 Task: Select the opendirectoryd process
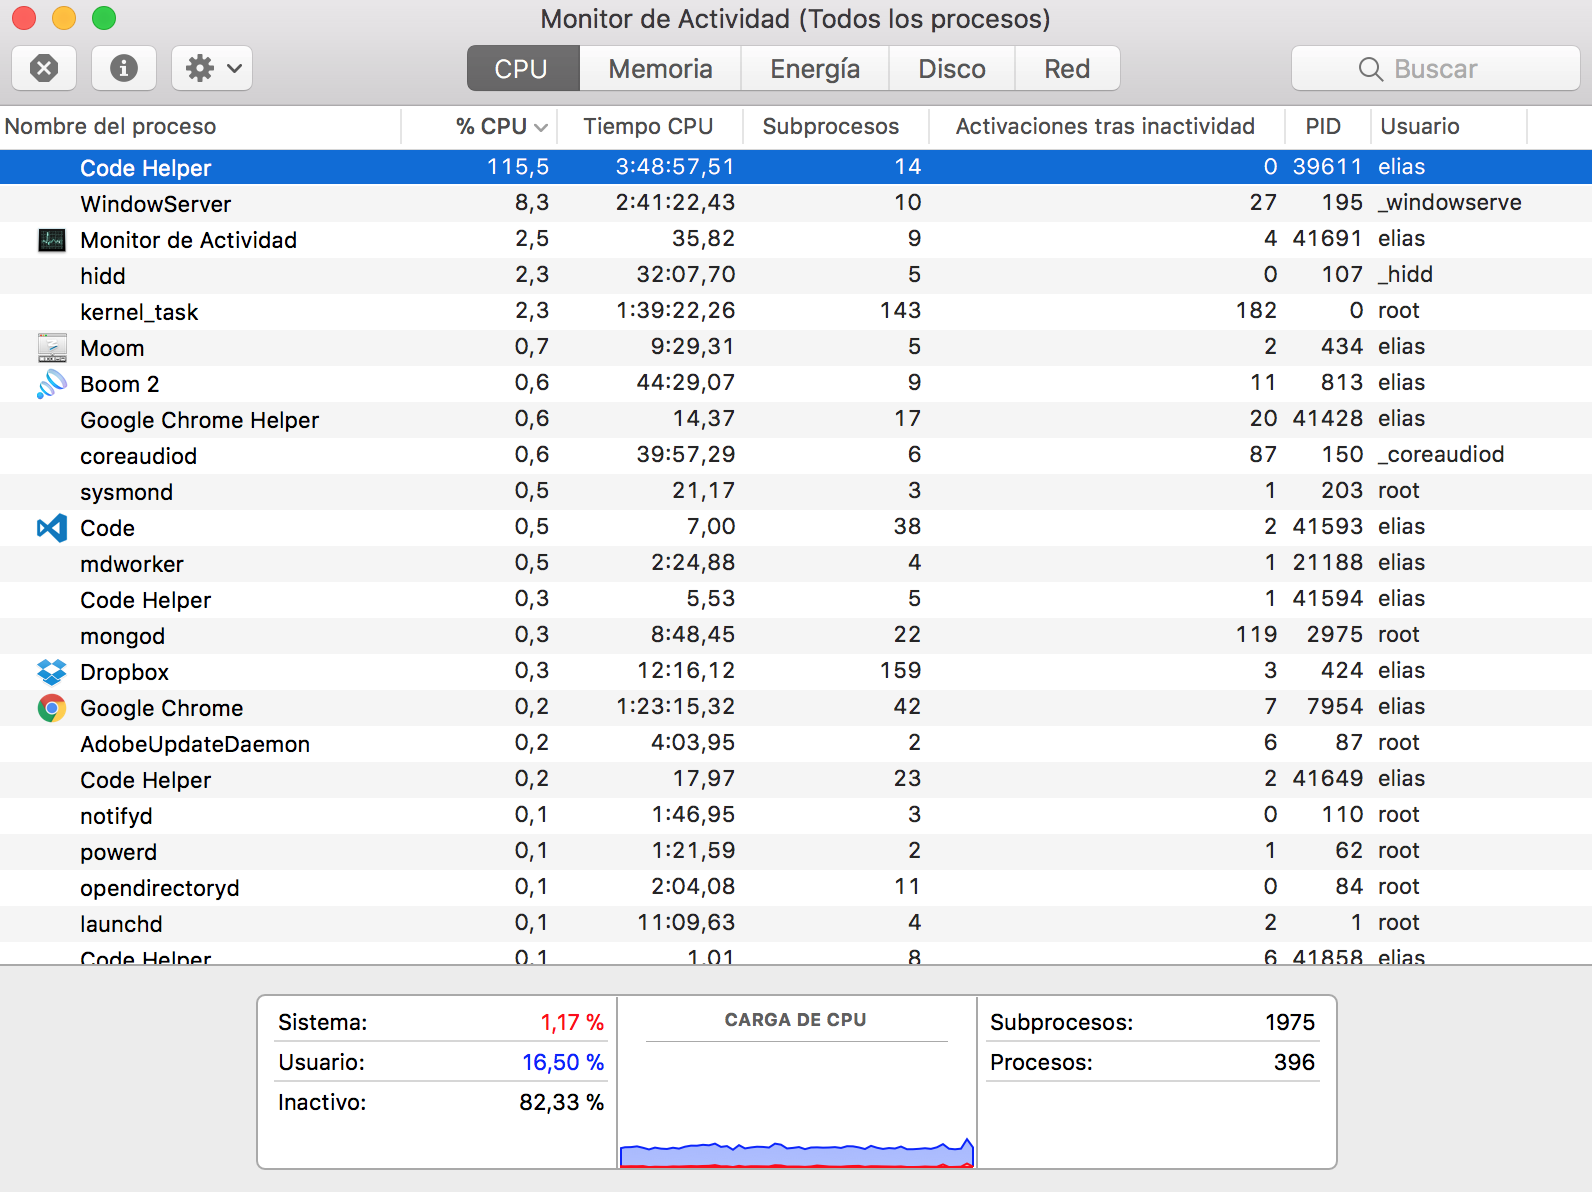pos(796,887)
